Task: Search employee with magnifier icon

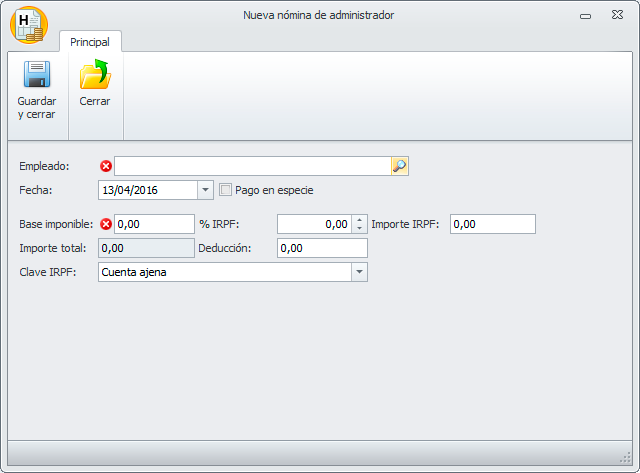Action: (400, 166)
